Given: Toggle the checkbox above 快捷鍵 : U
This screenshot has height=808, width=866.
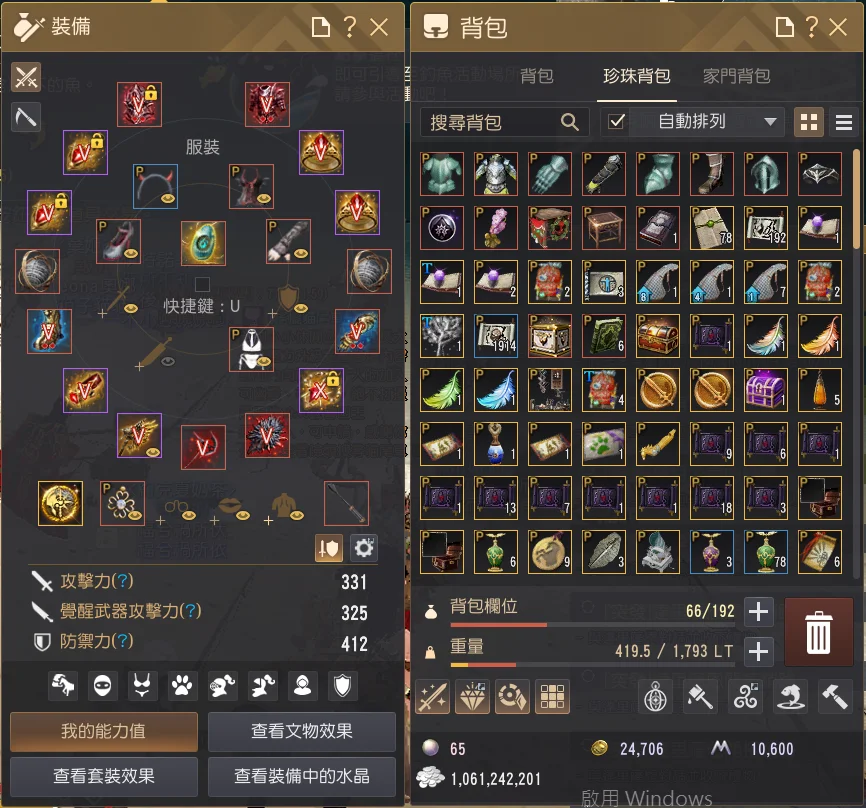Looking at the screenshot, I should click(x=203, y=284).
